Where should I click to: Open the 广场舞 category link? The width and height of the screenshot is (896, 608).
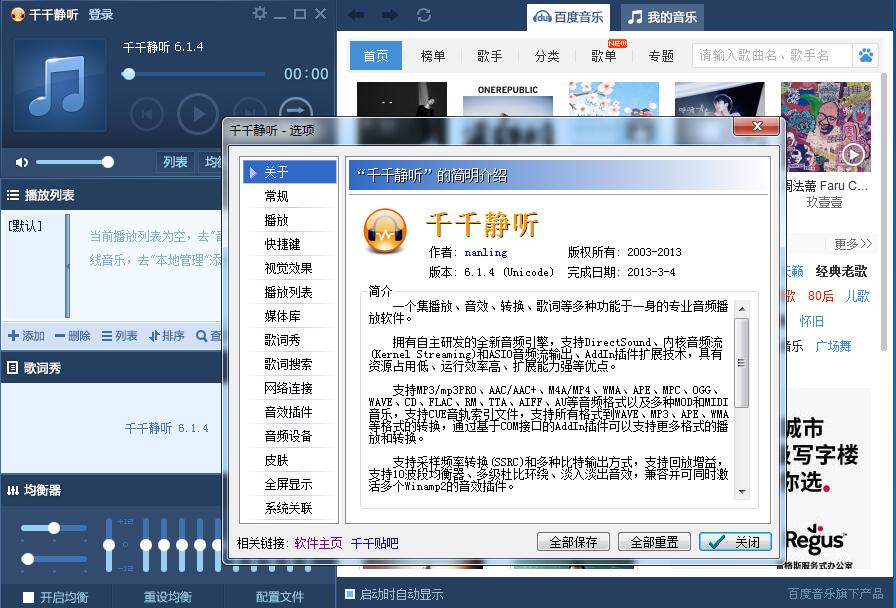[x=833, y=346]
